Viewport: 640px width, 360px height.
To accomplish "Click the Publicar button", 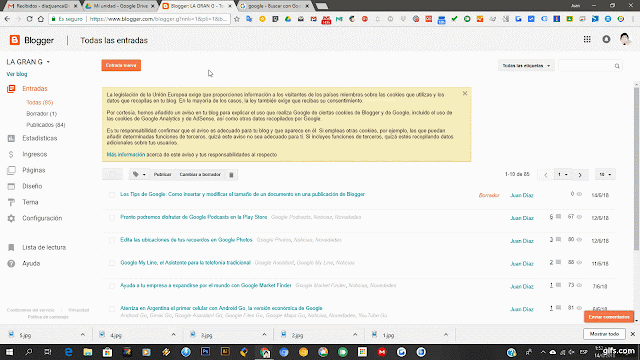I will click(x=162, y=175).
